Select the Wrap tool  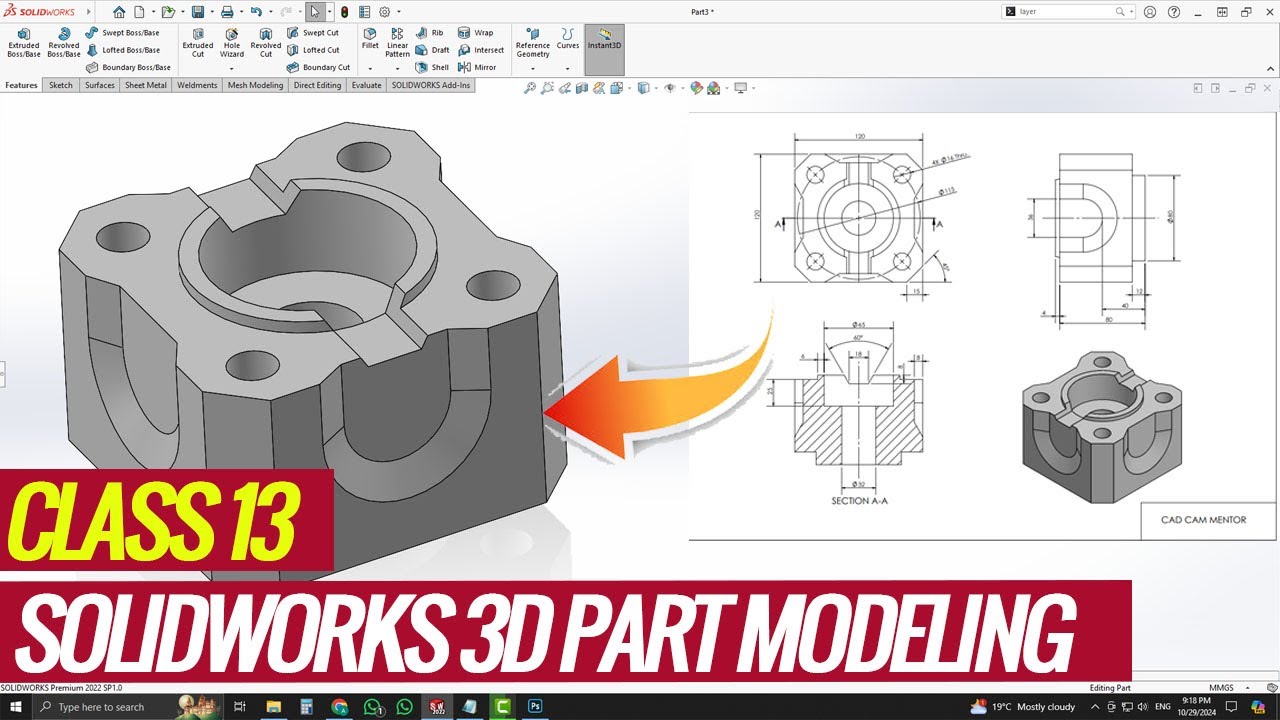point(476,33)
